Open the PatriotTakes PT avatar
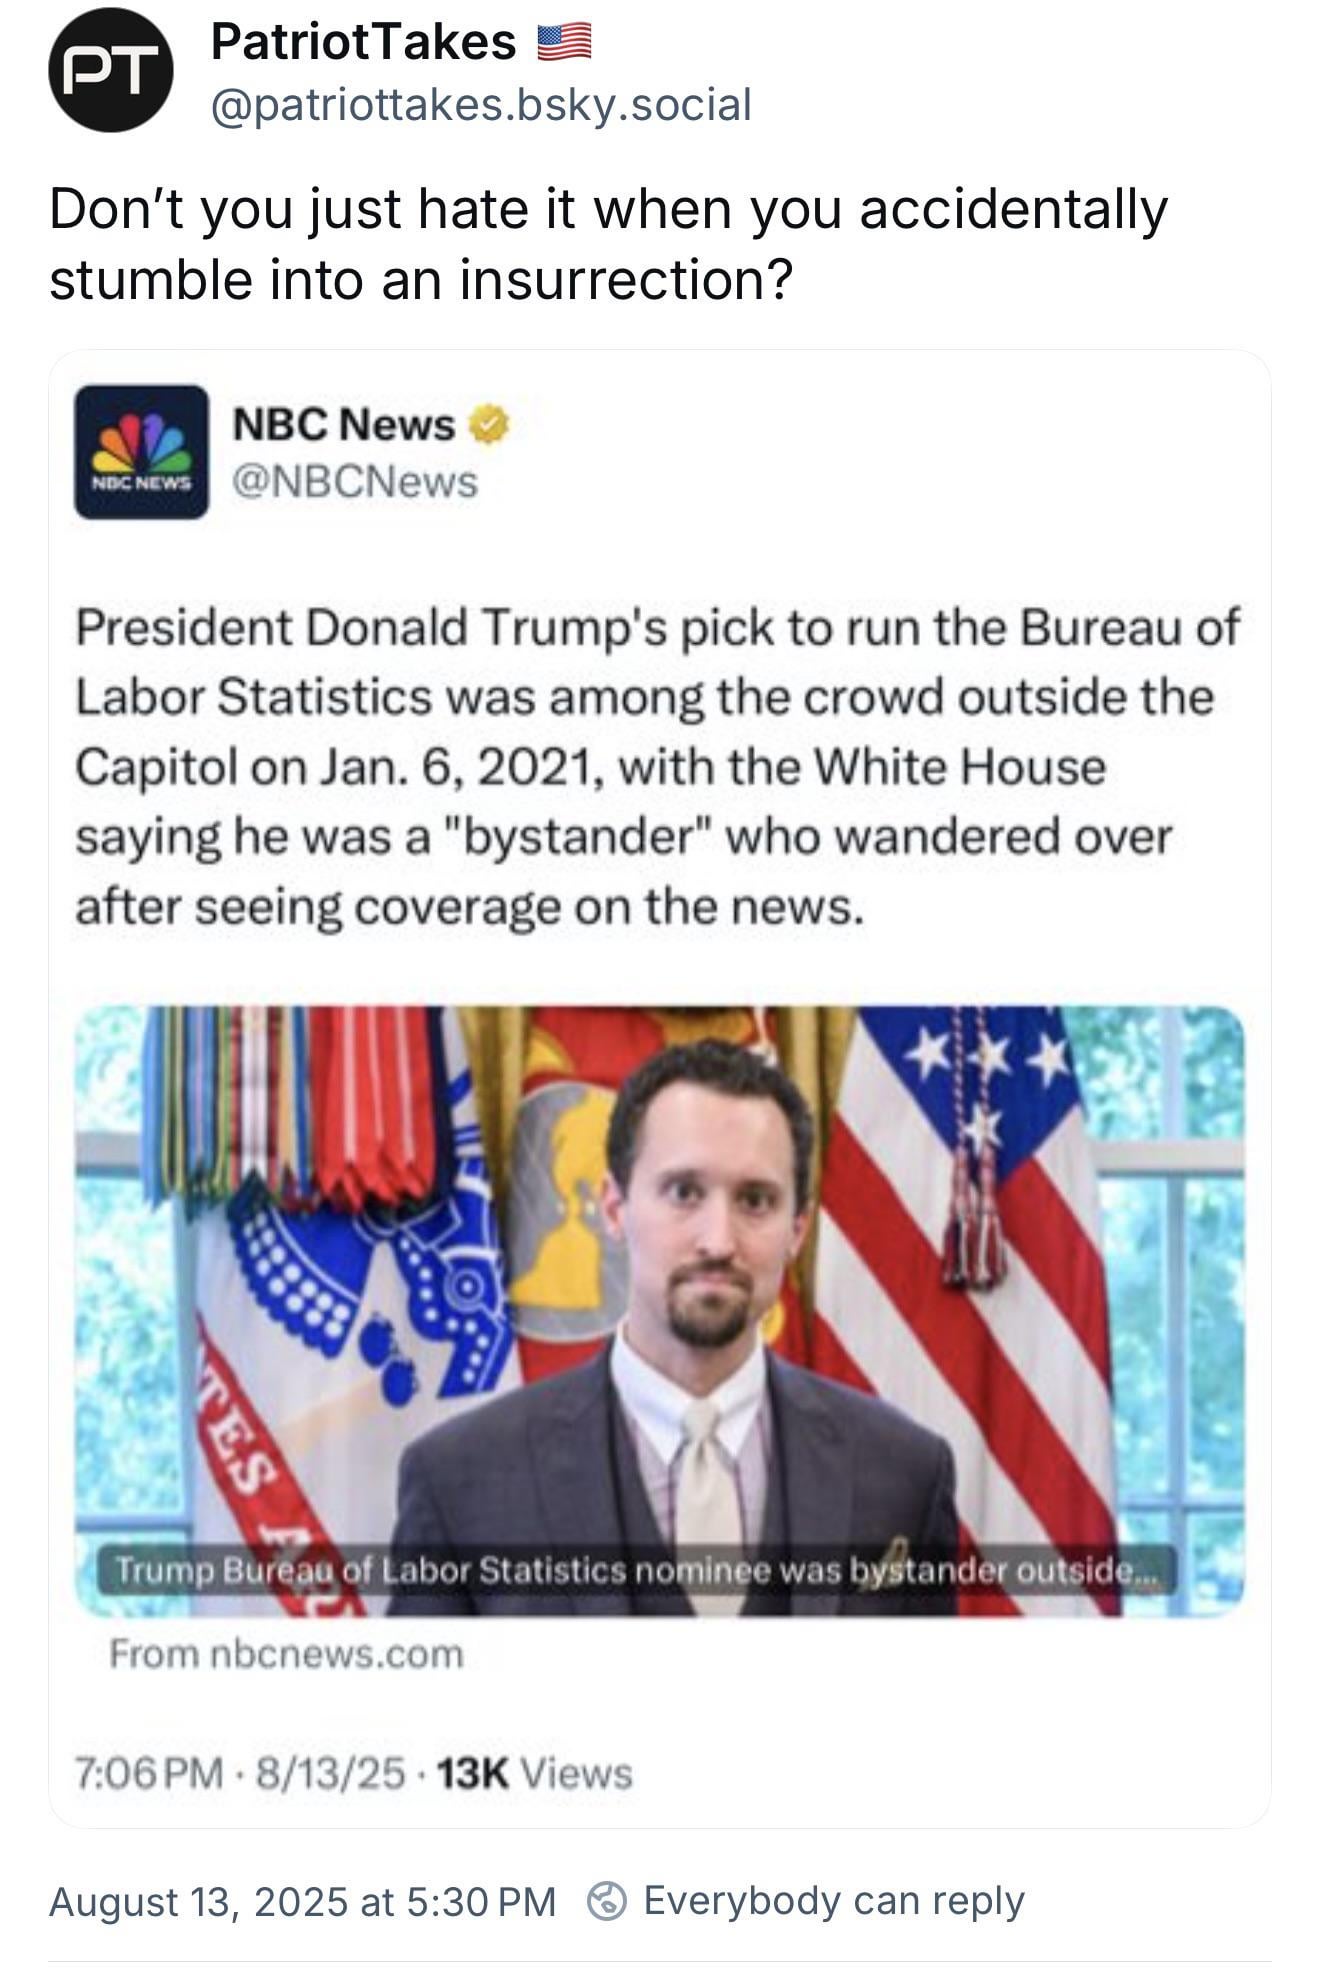Screen dimensions: 1320x1969 click(110, 70)
